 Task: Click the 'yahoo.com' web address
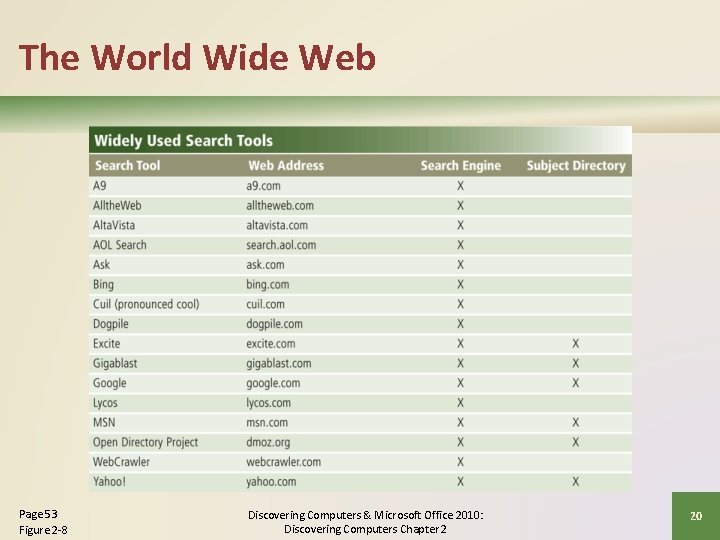click(x=271, y=482)
